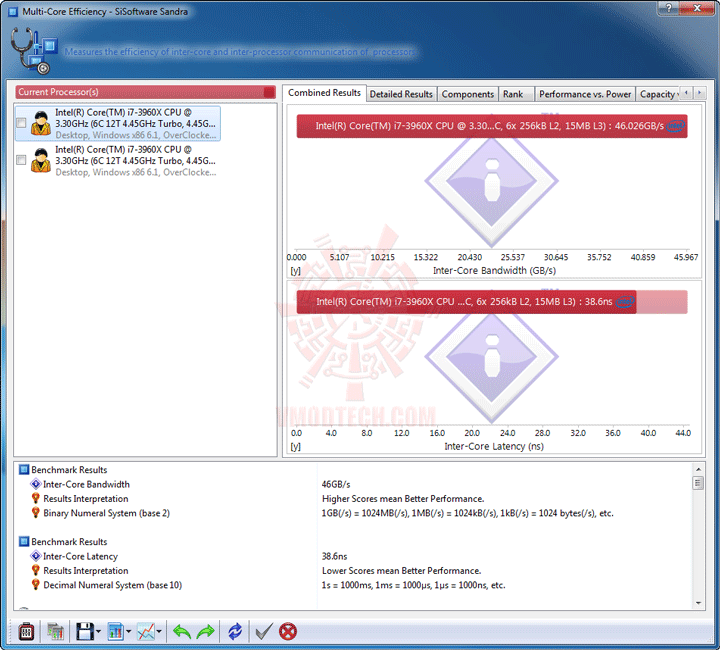Select the 'Higher Scores mean Better Performance' text
Image resolution: width=720 pixels, height=650 pixels.
(x=403, y=499)
